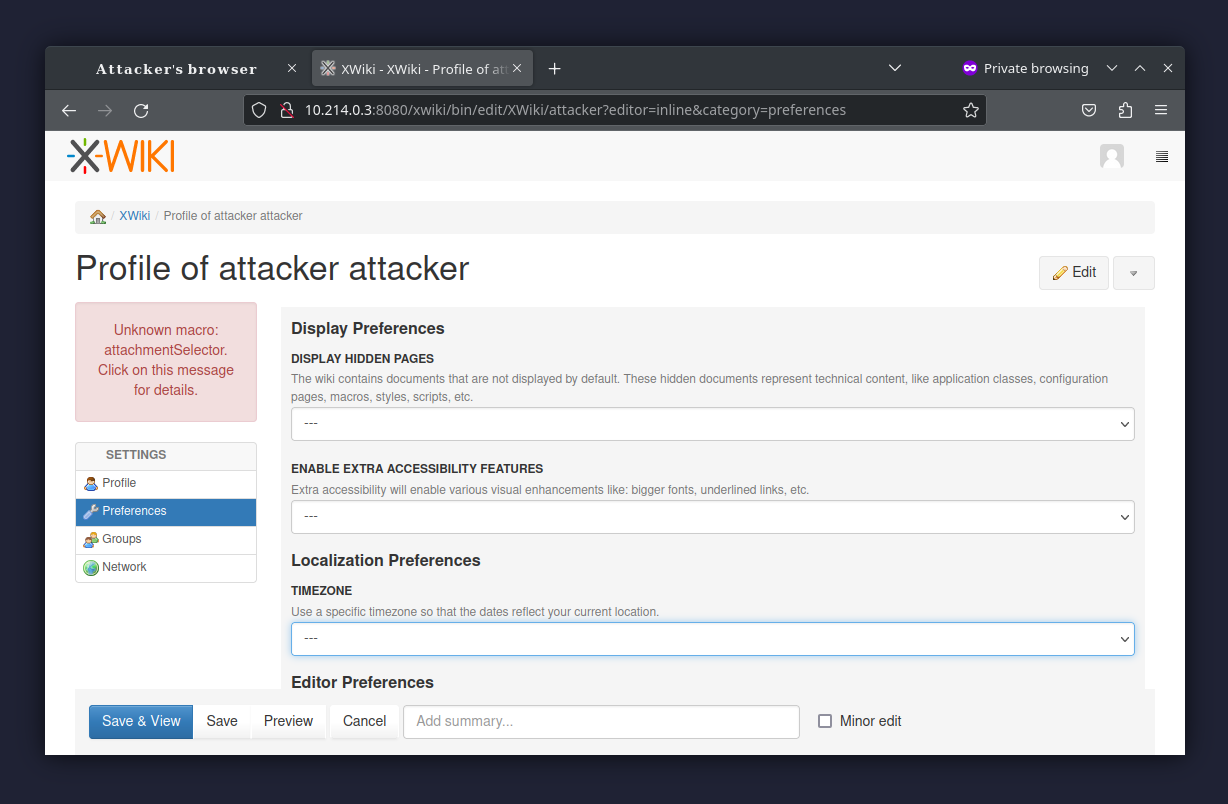1228x804 pixels.
Task: Click the XWiki logo
Action: (120, 156)
